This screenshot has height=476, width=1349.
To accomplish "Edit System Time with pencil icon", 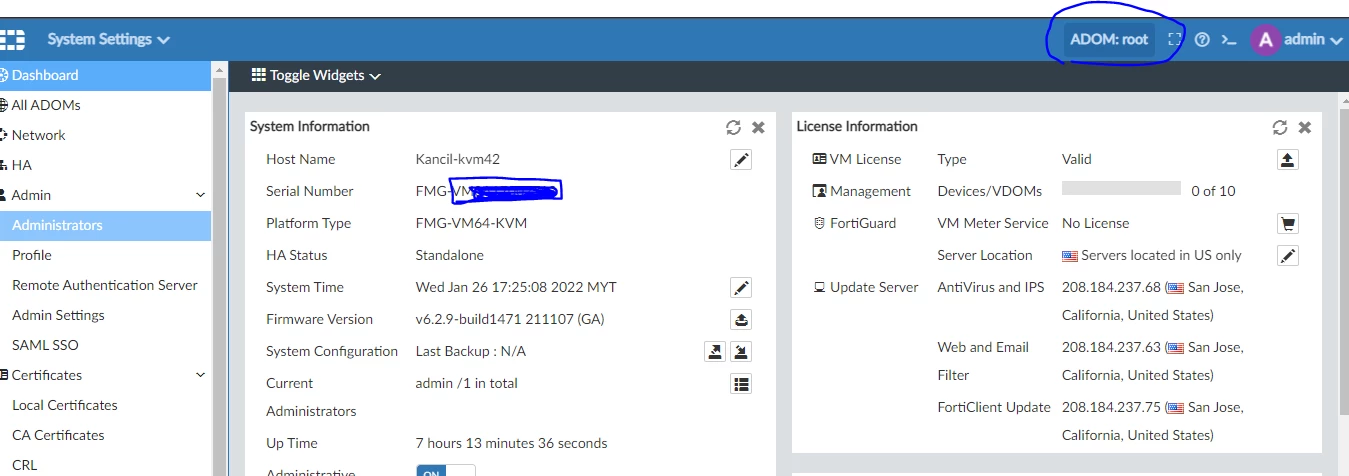I will [x=741, y=288].
